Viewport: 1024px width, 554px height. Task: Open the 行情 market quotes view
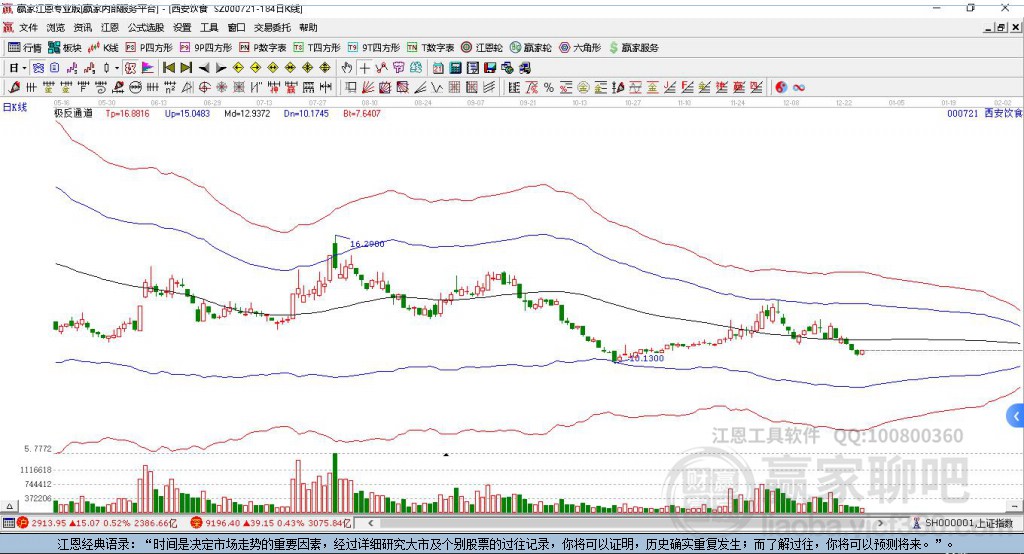[x=25, y=48]
